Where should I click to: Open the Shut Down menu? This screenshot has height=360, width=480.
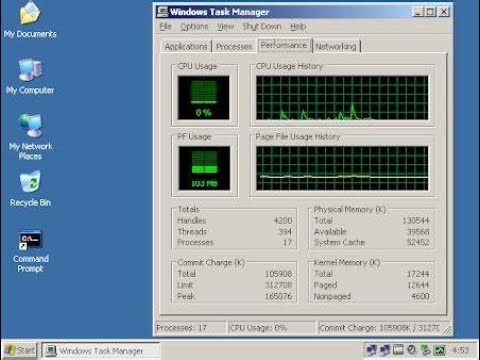tap(262, 26)
